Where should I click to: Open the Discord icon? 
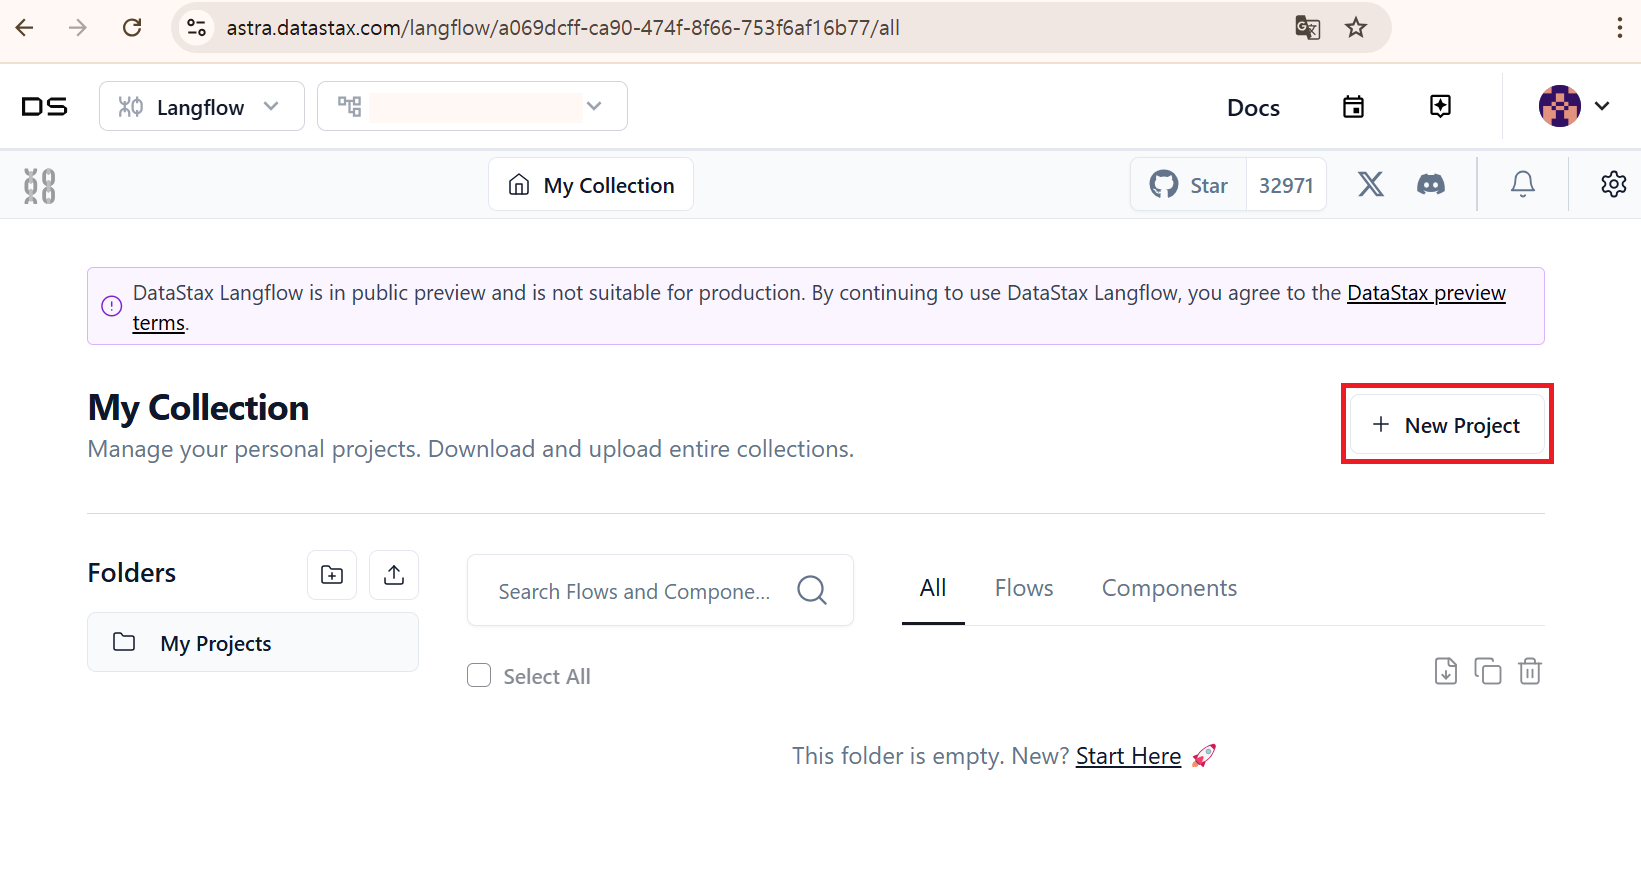coord(1431,184)
